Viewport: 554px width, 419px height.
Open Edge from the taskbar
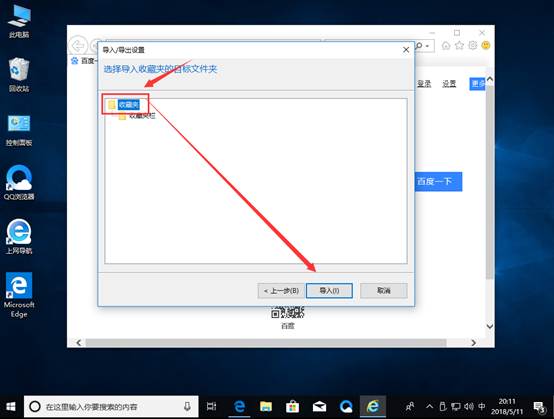(x=240, y=407)
